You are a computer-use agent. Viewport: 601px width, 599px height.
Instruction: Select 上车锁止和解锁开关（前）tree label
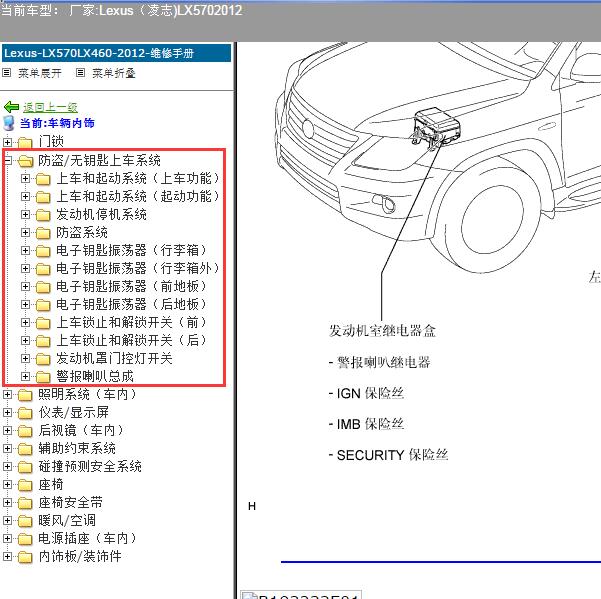click(x=132, y=322)
